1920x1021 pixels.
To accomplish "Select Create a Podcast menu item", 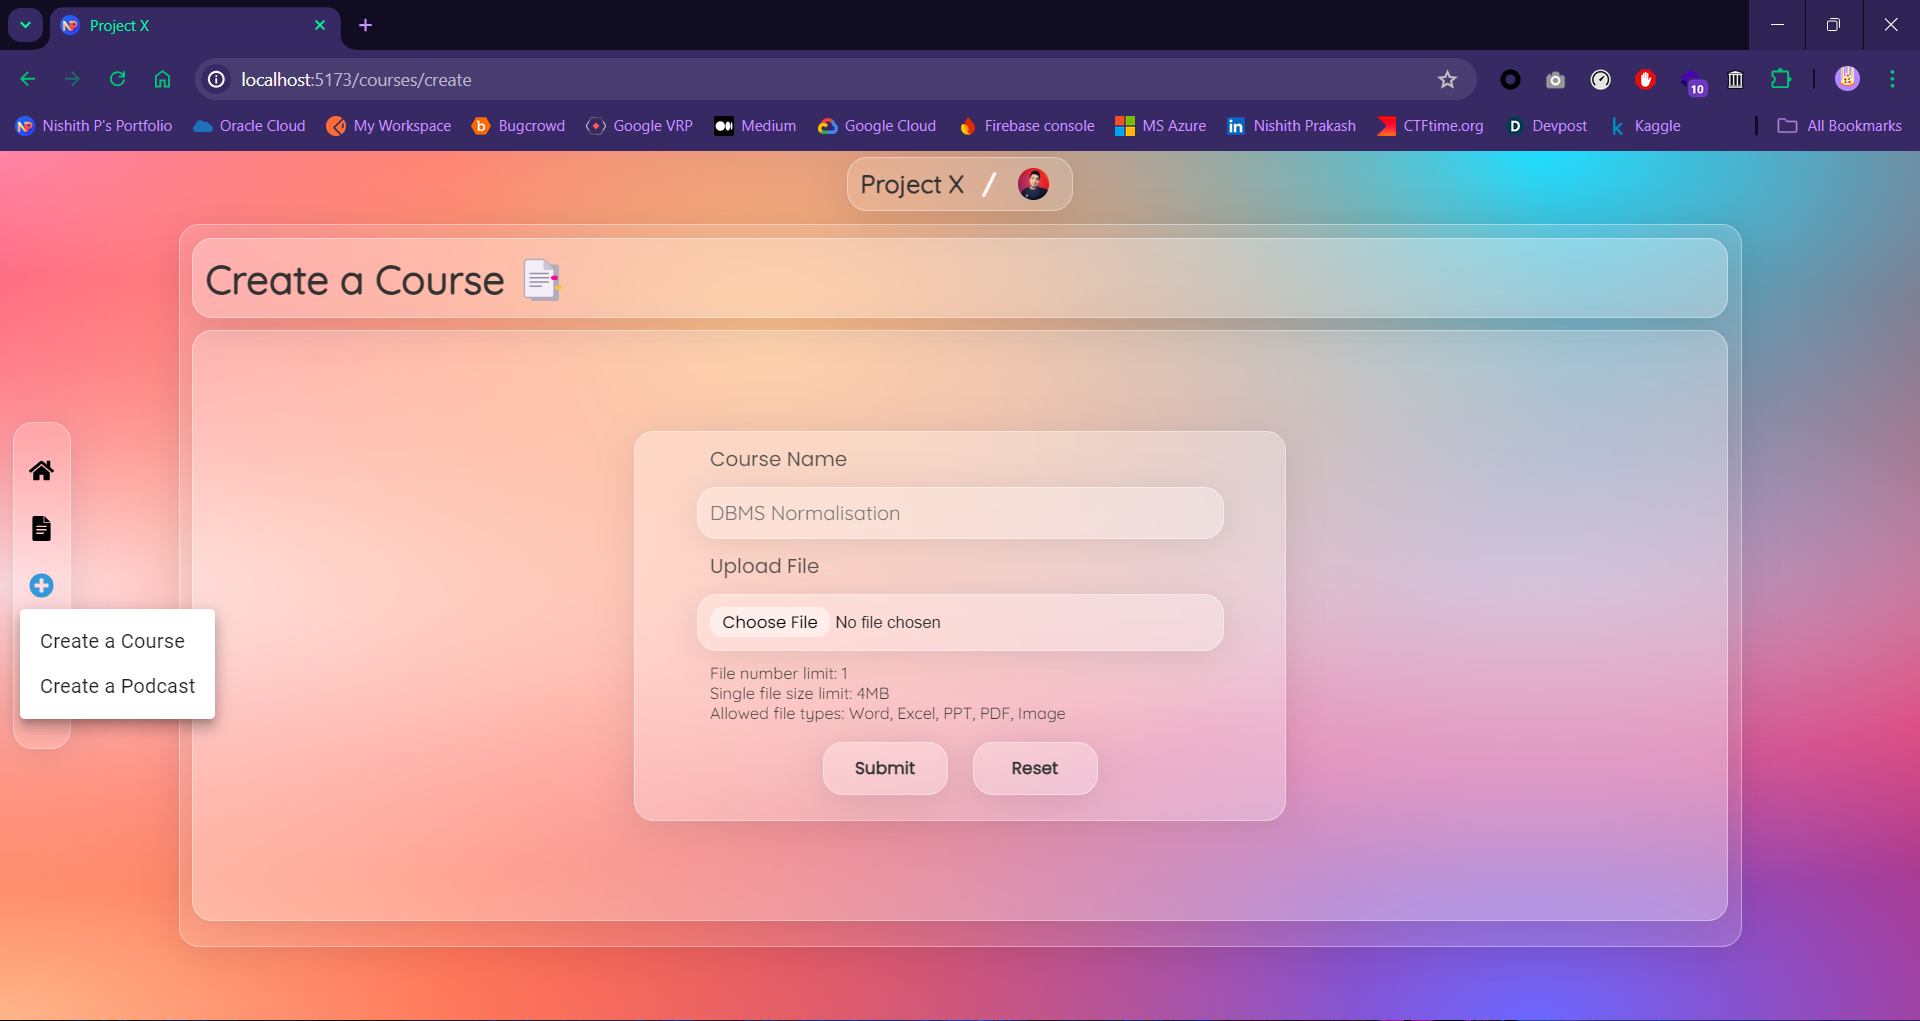I will click(x=117, y=686).
